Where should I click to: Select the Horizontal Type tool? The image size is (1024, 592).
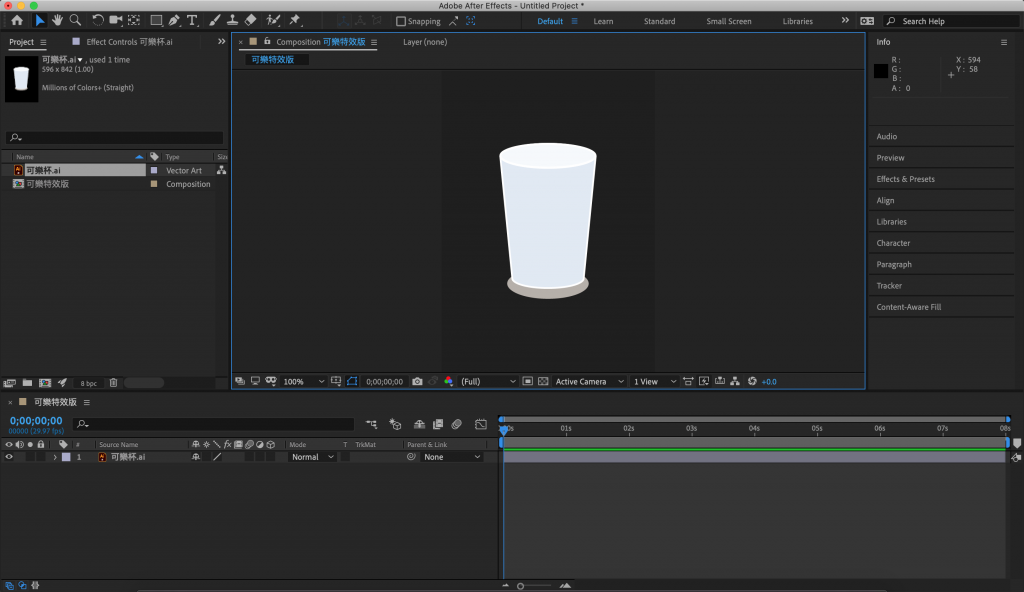192,20
